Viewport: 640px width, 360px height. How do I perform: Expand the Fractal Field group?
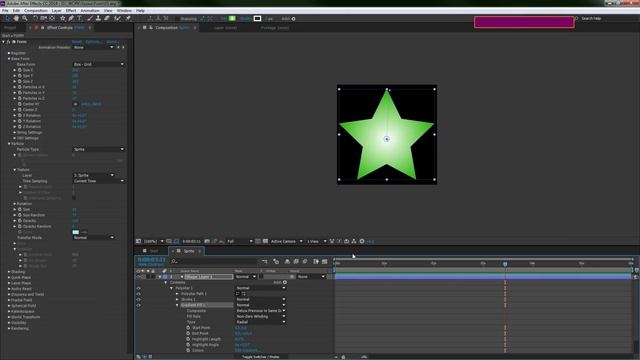[x=9, y=300]
